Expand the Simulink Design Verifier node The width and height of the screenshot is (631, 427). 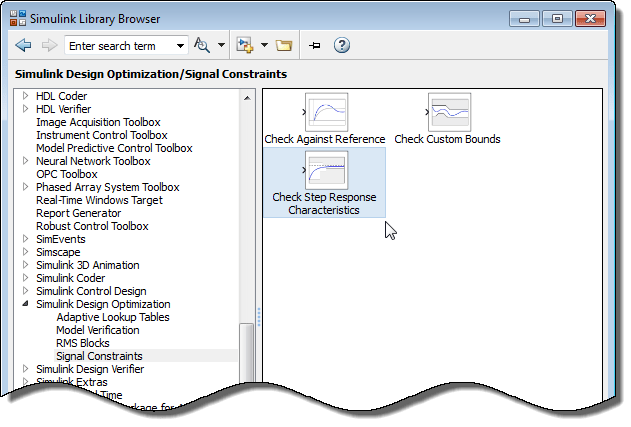click(25, 369)
